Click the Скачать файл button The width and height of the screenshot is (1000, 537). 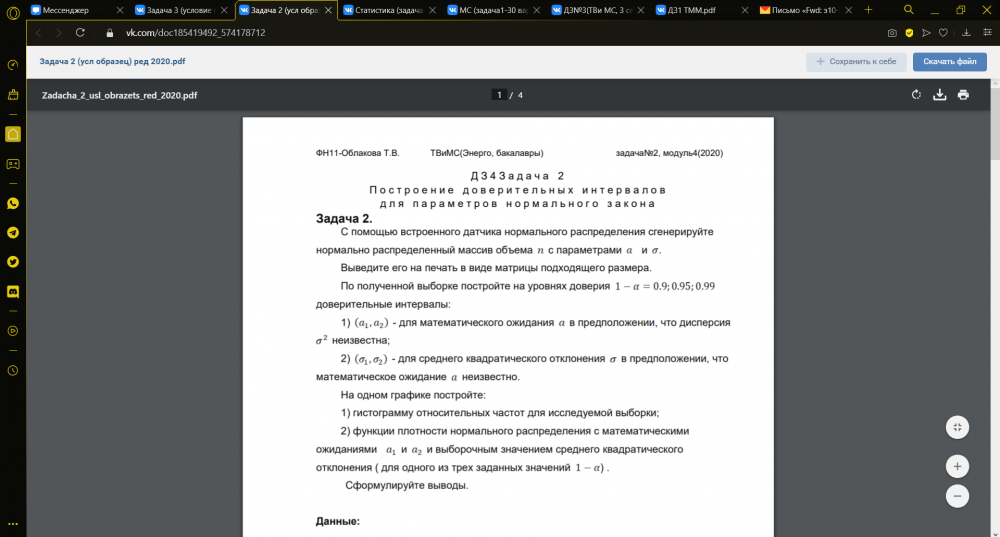950,62
